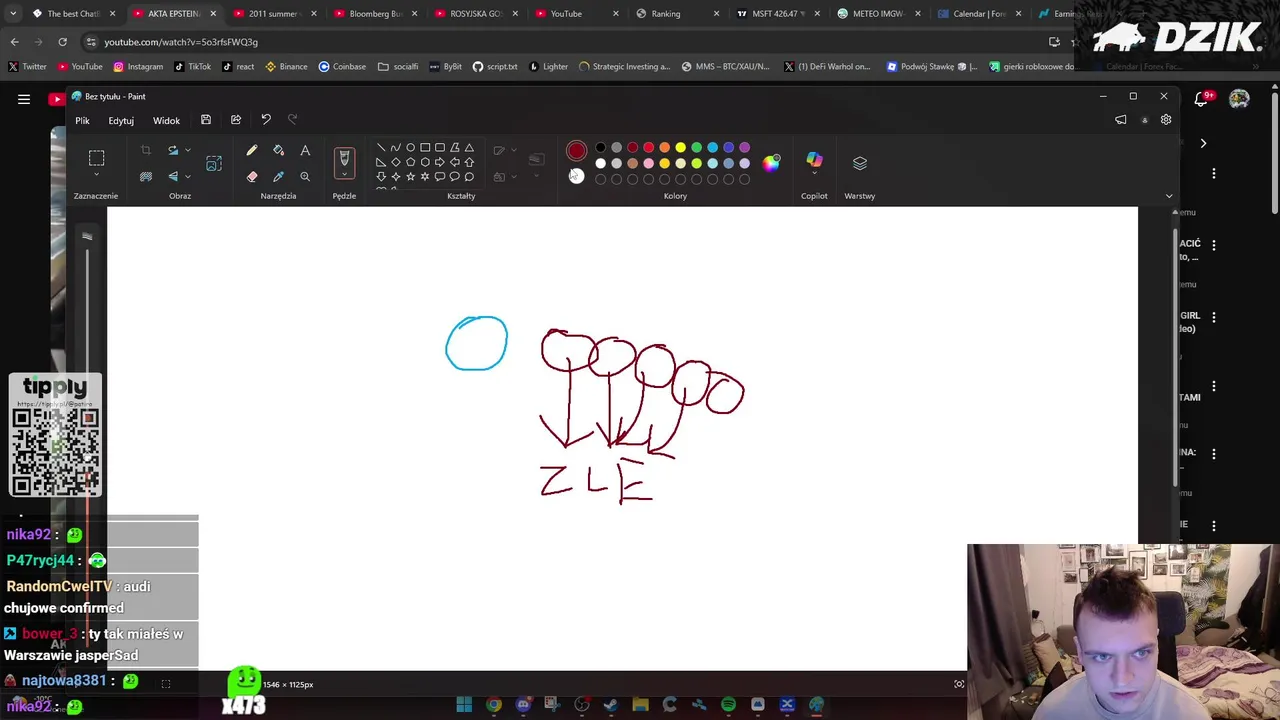Image resolution: width=1280 pixels, height=720 pixels.
Task: Select the rectangular Zaznaczenie selection tool
Action: tap(96, 158)
